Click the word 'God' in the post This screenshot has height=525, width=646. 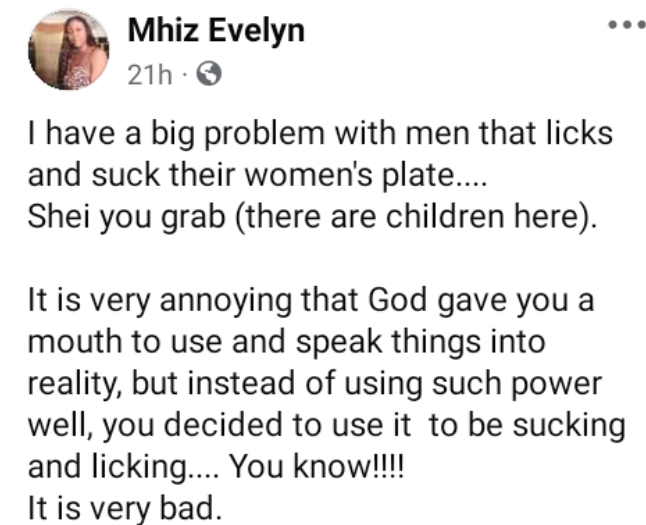pyautogui.click(x=397, y=300)
